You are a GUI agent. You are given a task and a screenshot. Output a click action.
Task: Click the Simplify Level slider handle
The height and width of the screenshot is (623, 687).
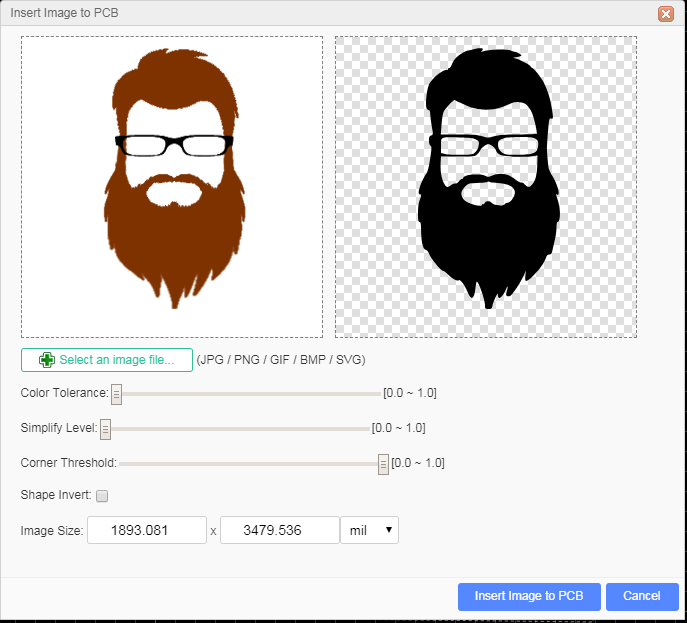click(x=105, y=429)
